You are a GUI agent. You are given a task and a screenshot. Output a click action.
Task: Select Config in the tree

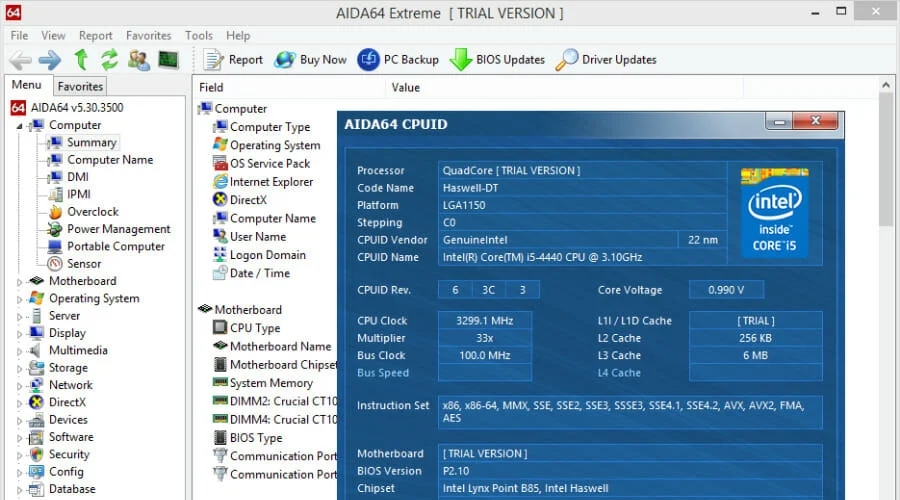coord(66,471)
